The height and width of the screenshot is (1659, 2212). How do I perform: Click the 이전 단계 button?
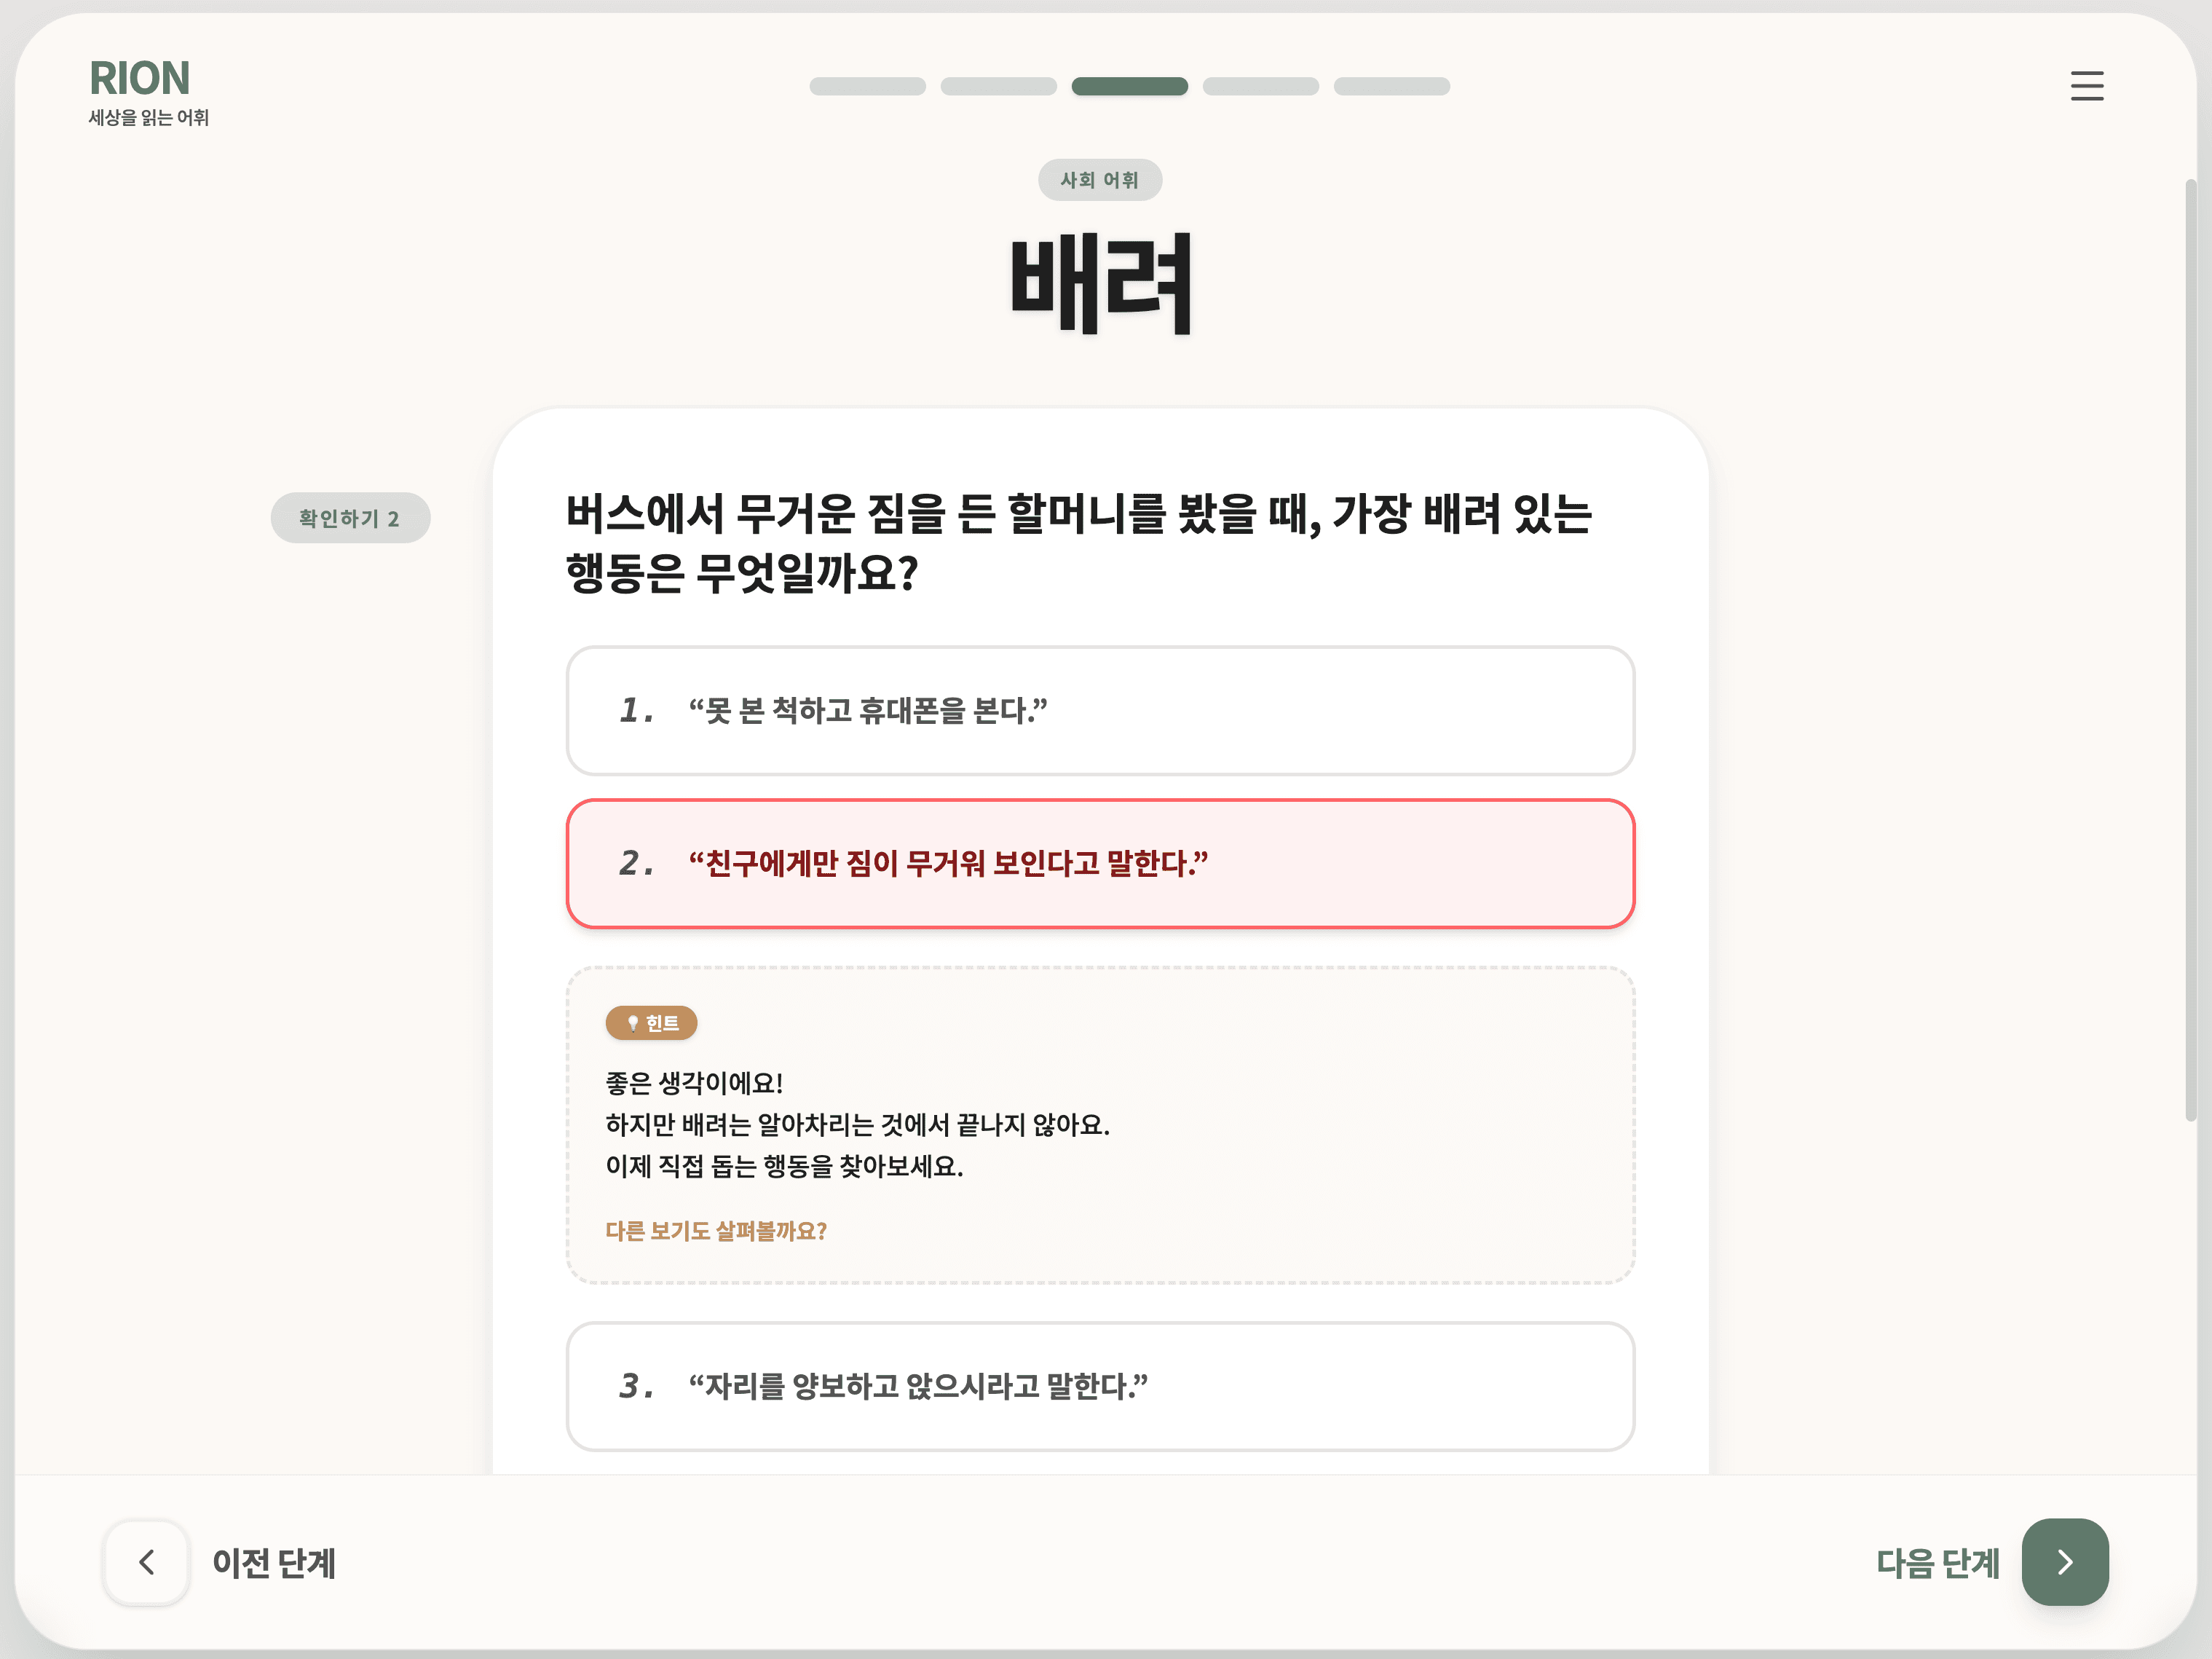[240, 1563]
